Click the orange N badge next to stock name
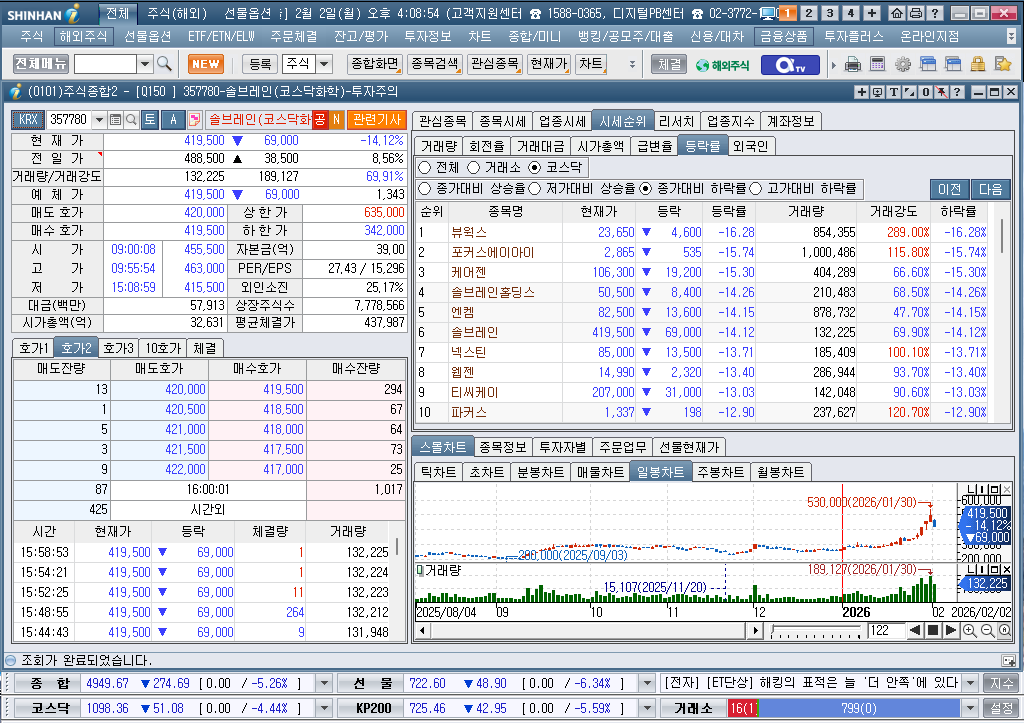 coord(336,120)
